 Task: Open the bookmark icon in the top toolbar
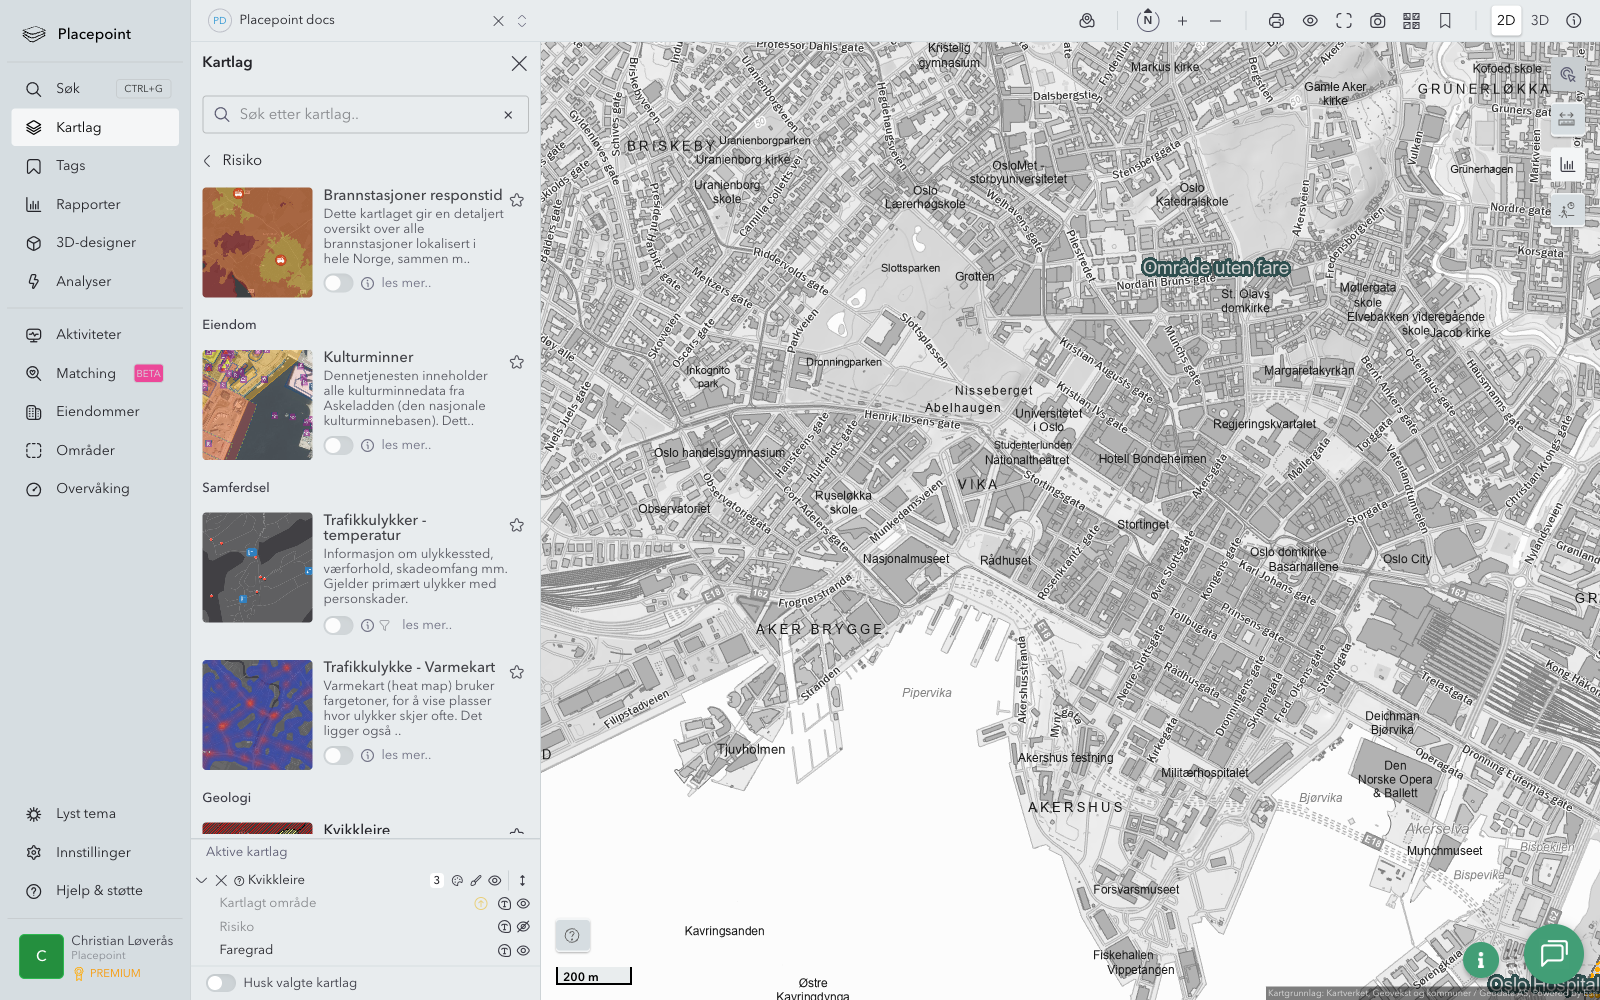pos(1445,20)
